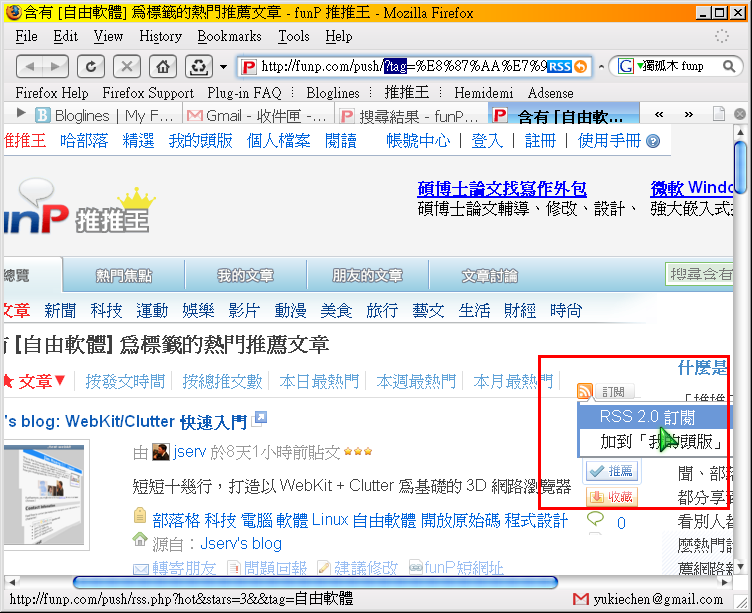752x613 pixels.
Task: Open the WebKit/Clutter article thumbnail
Action: 47,495
